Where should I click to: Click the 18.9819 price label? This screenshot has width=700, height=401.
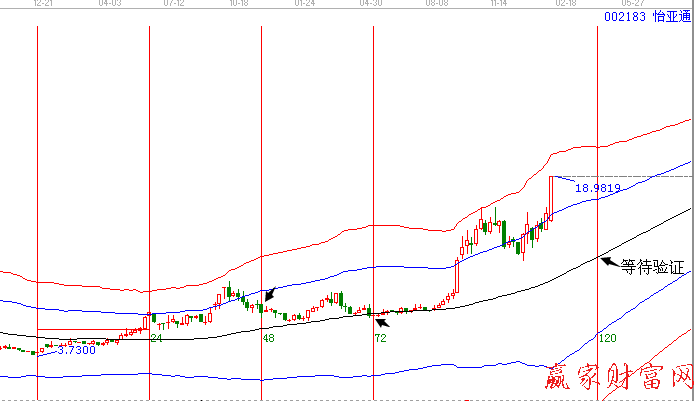point(598,187)
